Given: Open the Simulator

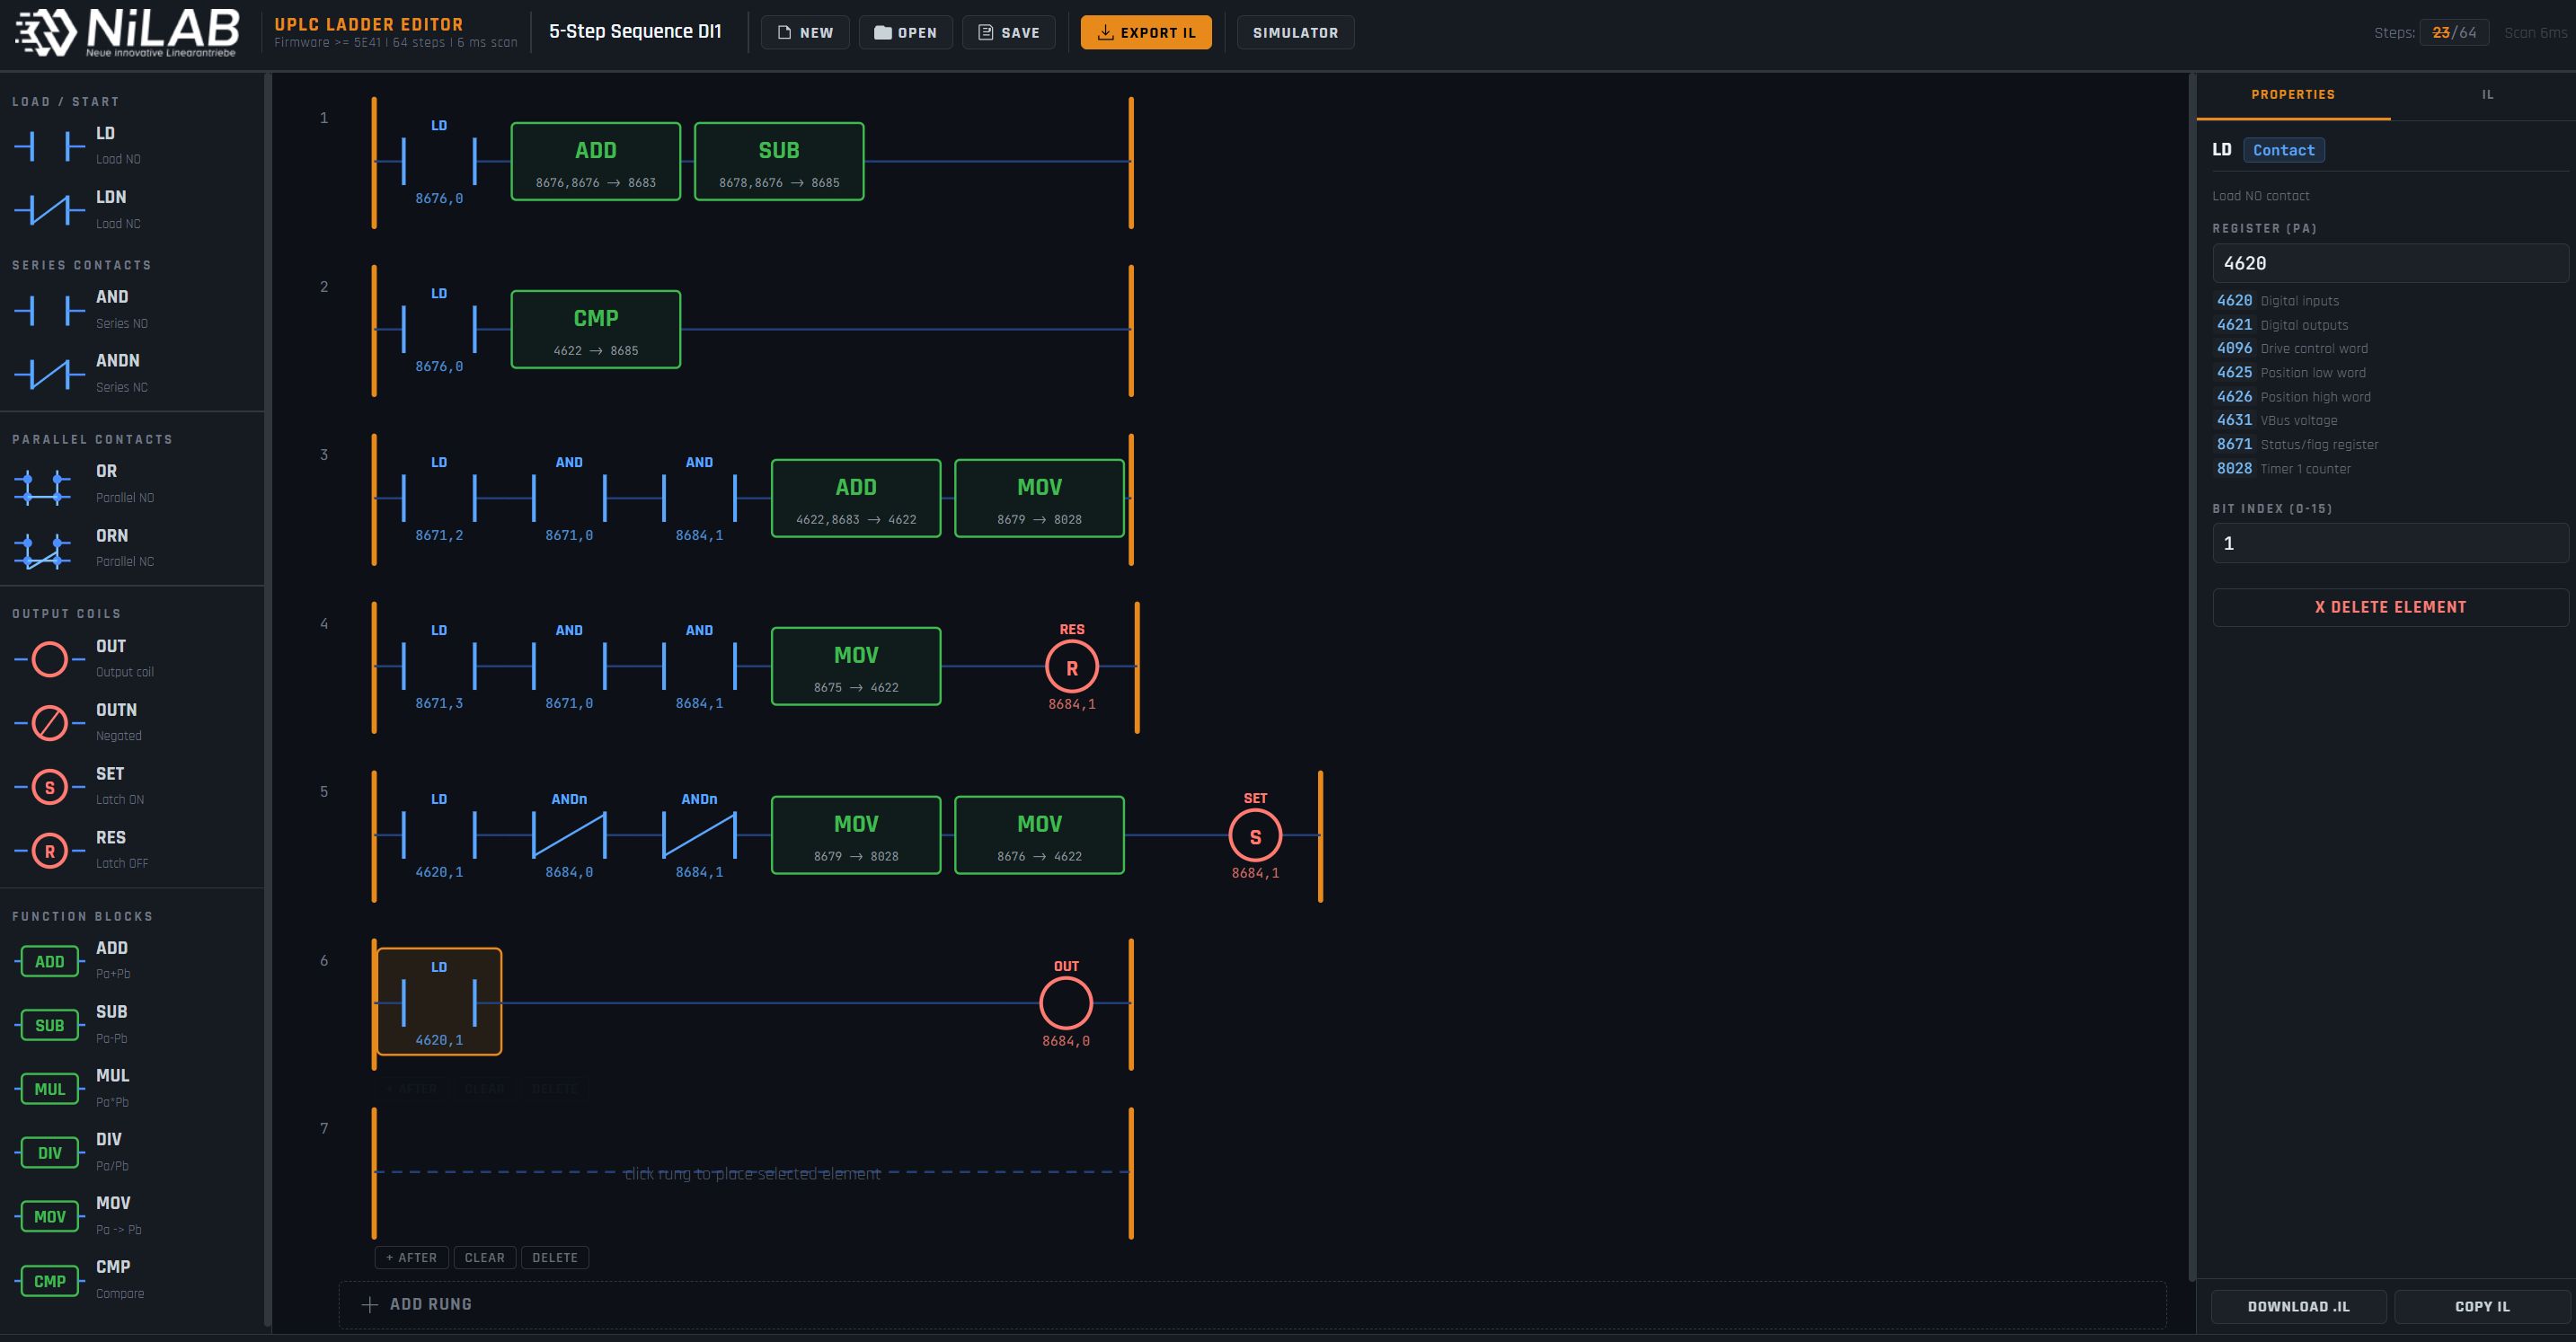Looking at the screenshot, I should tap(1294, 33).
